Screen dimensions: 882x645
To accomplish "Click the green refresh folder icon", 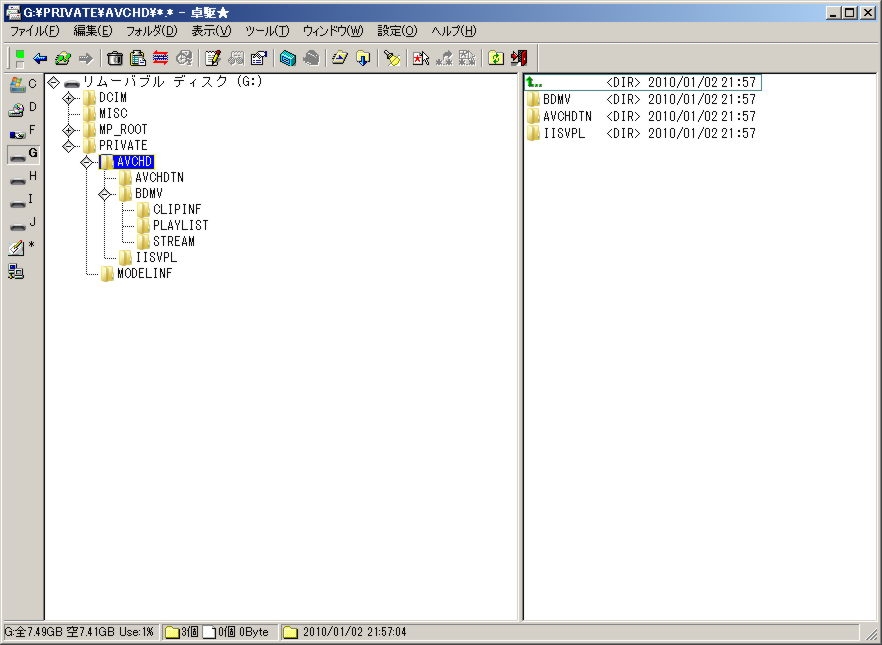I will (495, 58).
